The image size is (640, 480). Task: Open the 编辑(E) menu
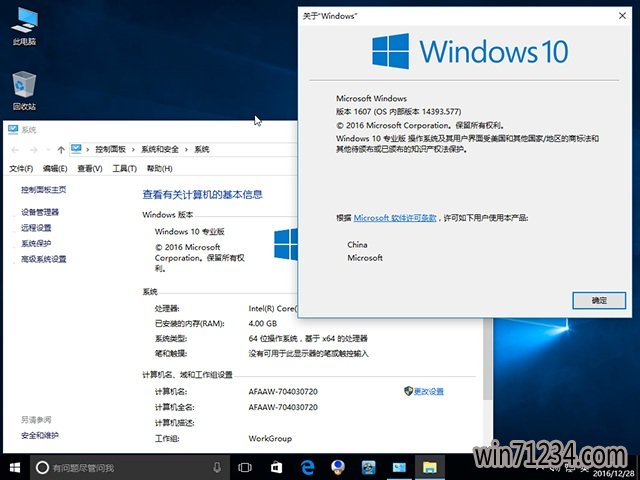point(55,169)
